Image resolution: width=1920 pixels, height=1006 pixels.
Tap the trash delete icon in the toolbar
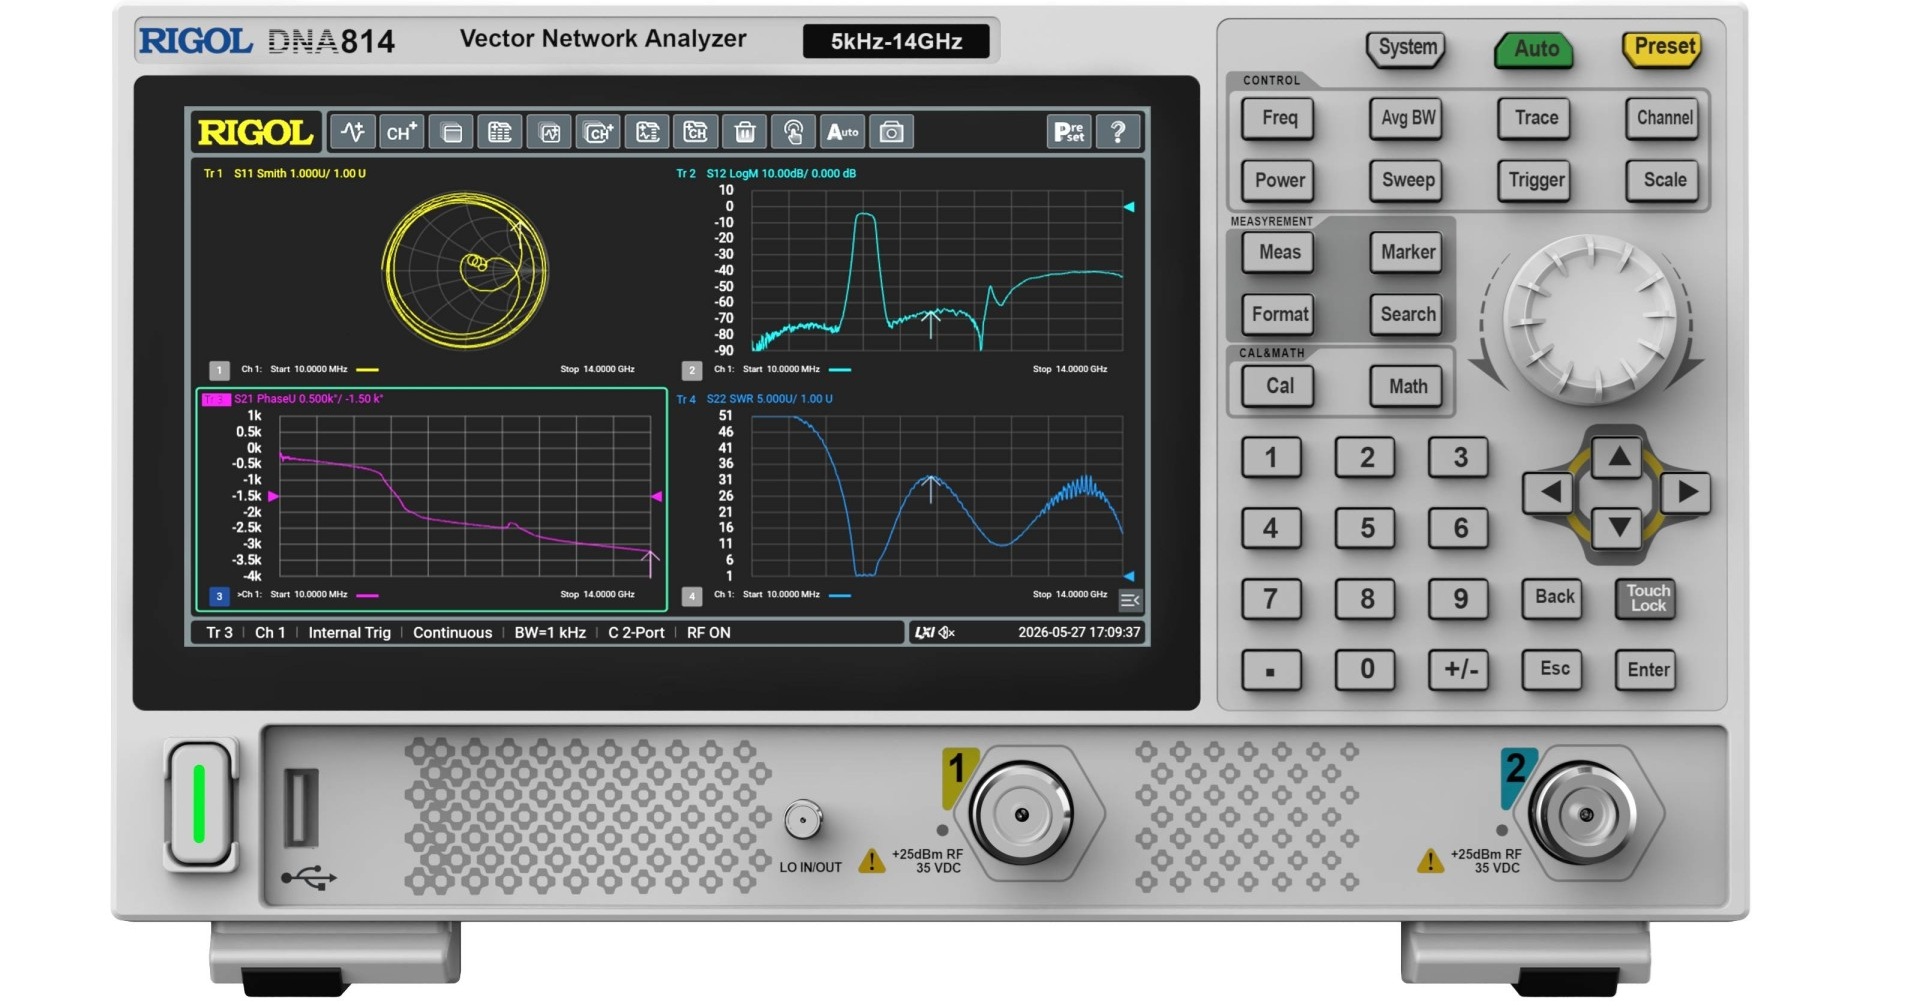click(x=745, y=132)
